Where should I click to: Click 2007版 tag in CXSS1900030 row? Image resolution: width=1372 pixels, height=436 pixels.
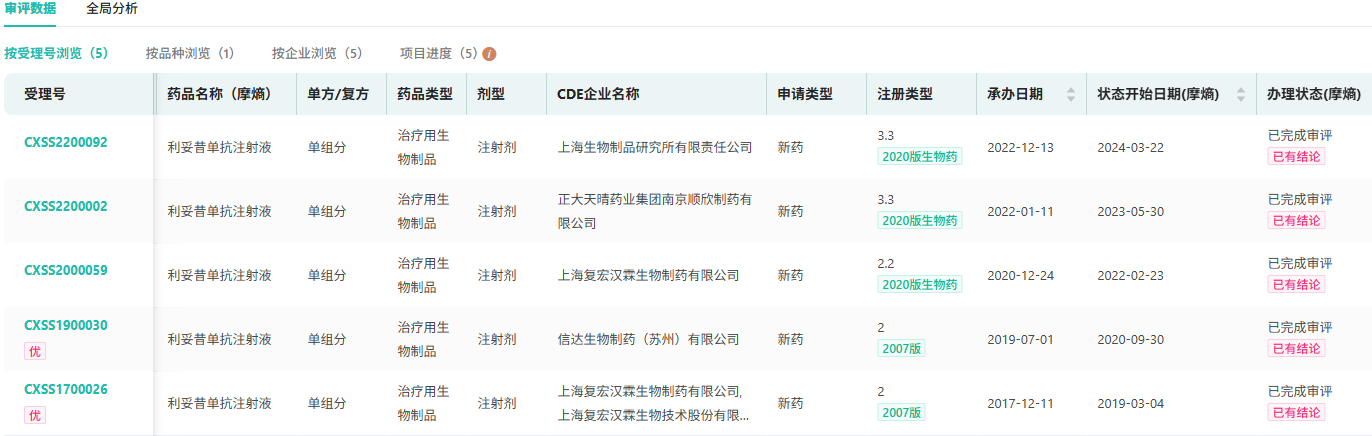pos(902,348)
